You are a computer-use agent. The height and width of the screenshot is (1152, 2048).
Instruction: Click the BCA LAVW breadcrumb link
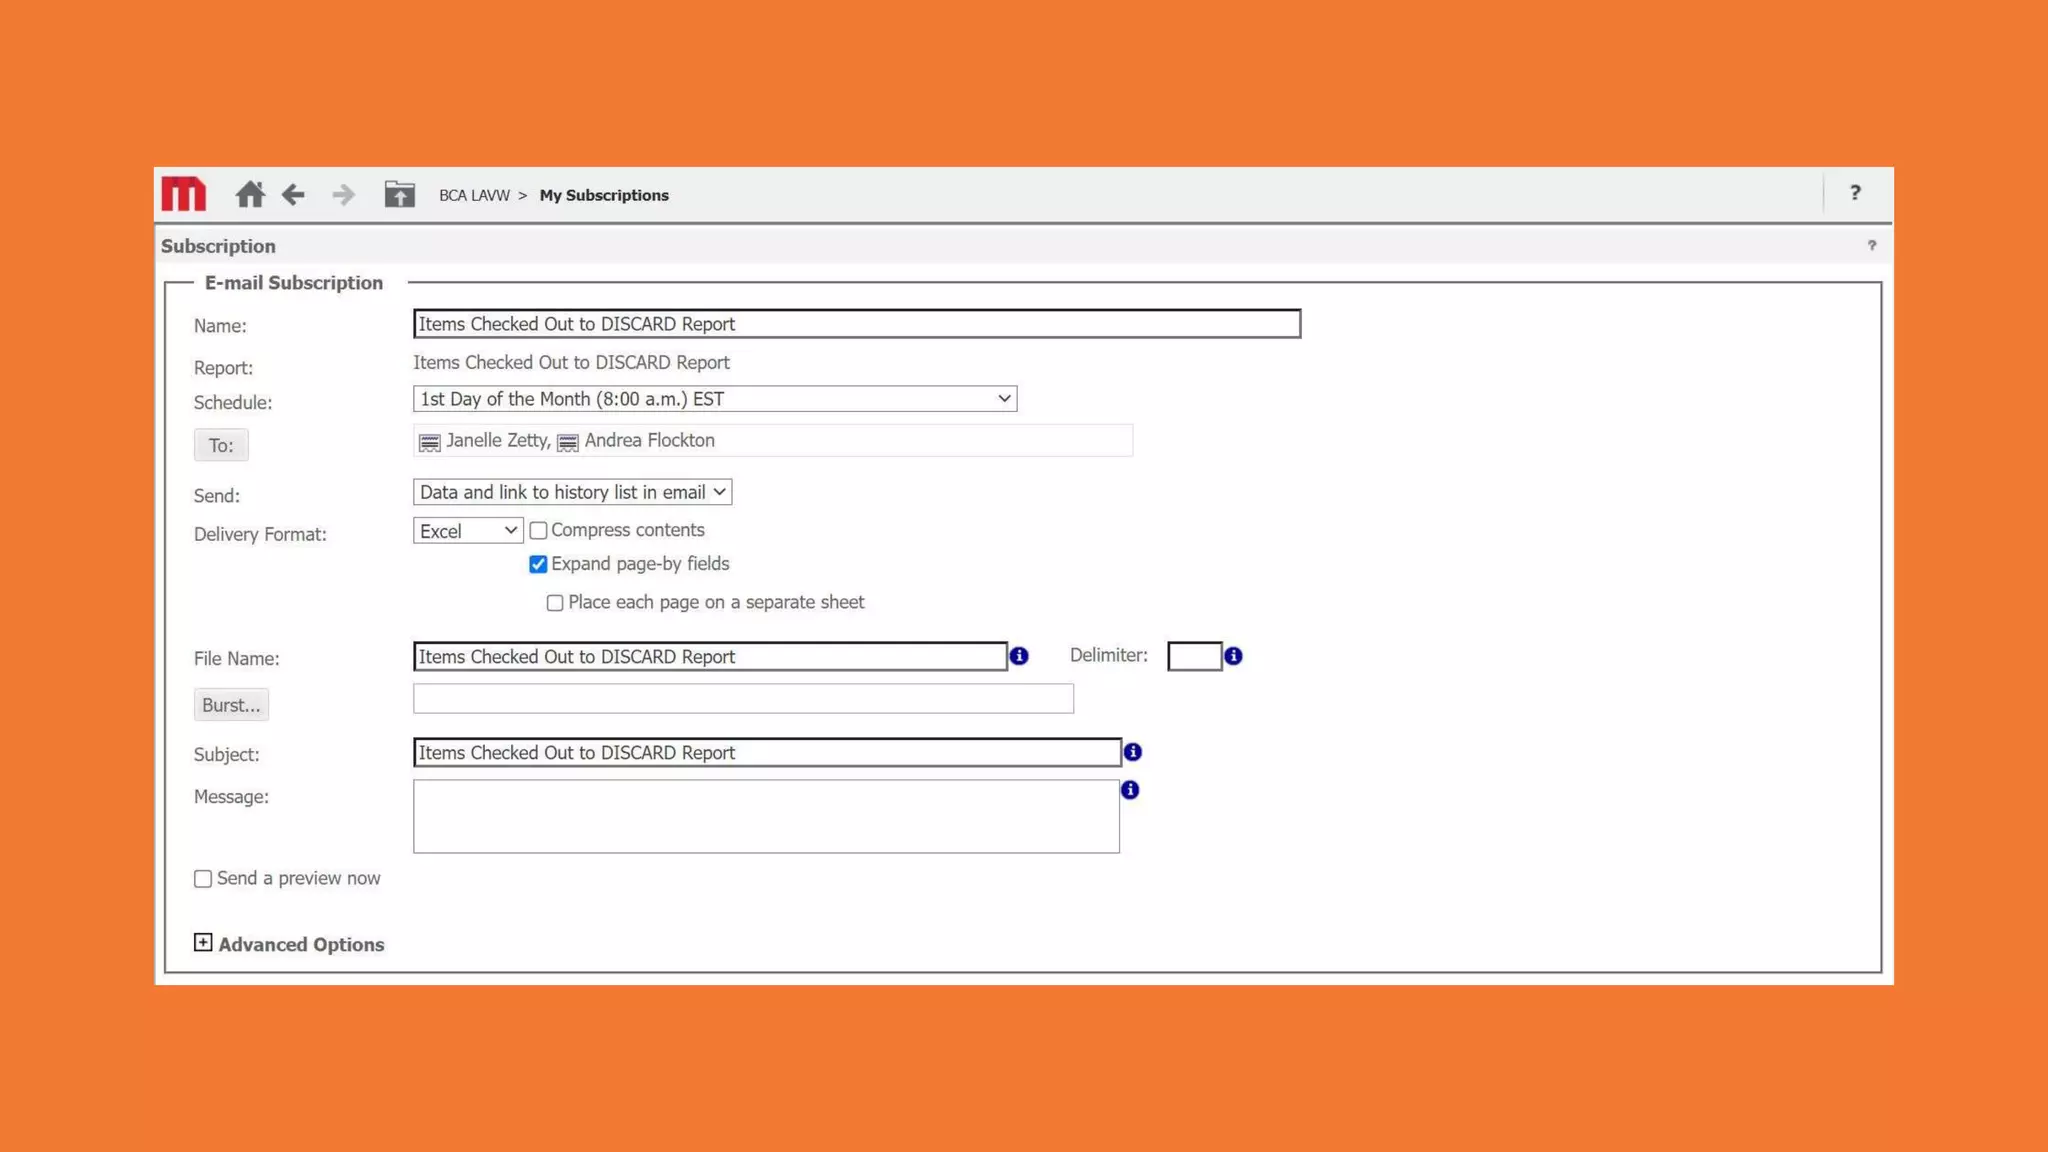tap(474, 195)
